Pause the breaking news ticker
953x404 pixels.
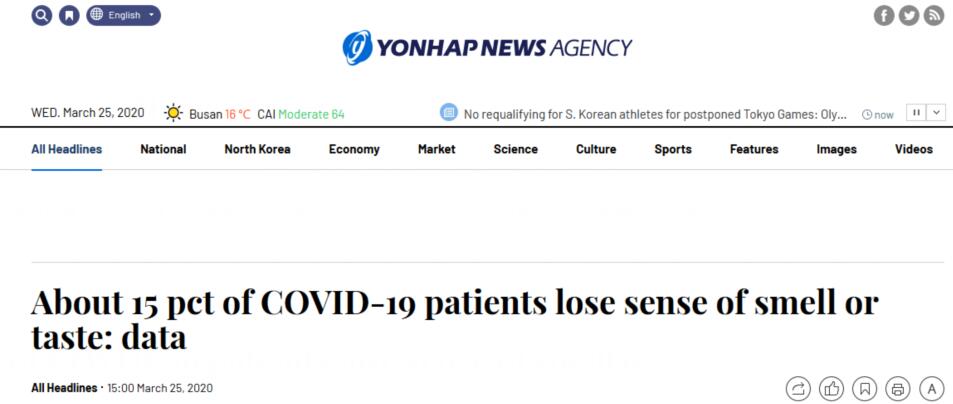916,112
